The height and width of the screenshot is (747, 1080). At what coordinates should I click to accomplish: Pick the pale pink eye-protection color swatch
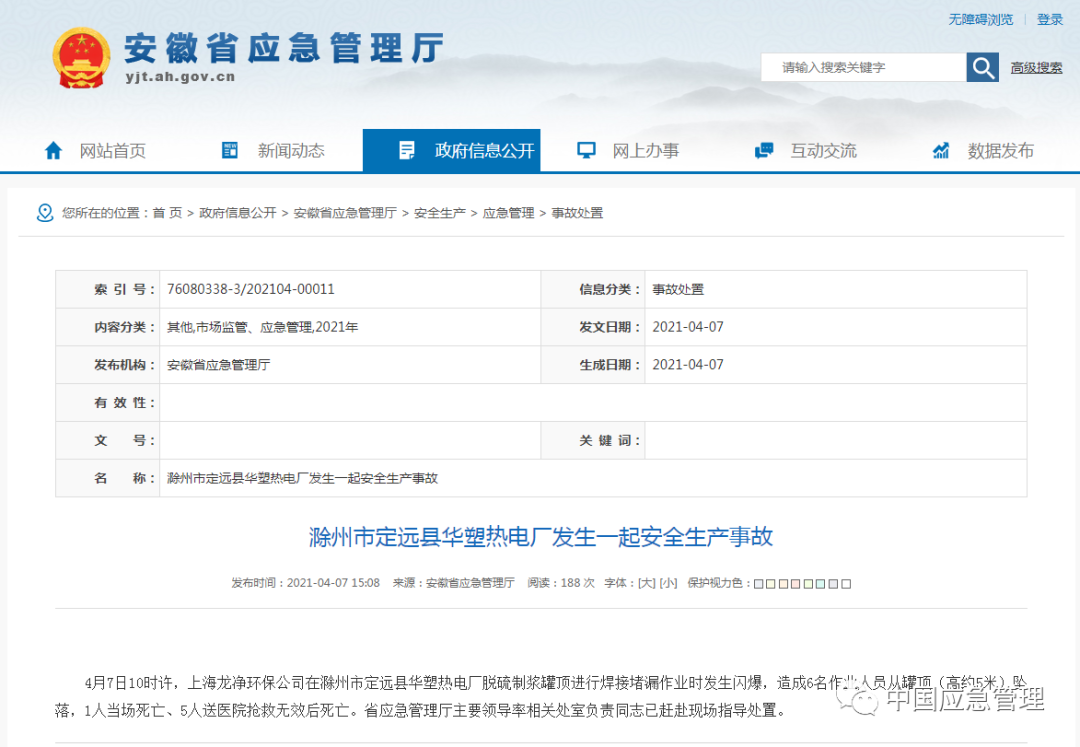point(796,584)
